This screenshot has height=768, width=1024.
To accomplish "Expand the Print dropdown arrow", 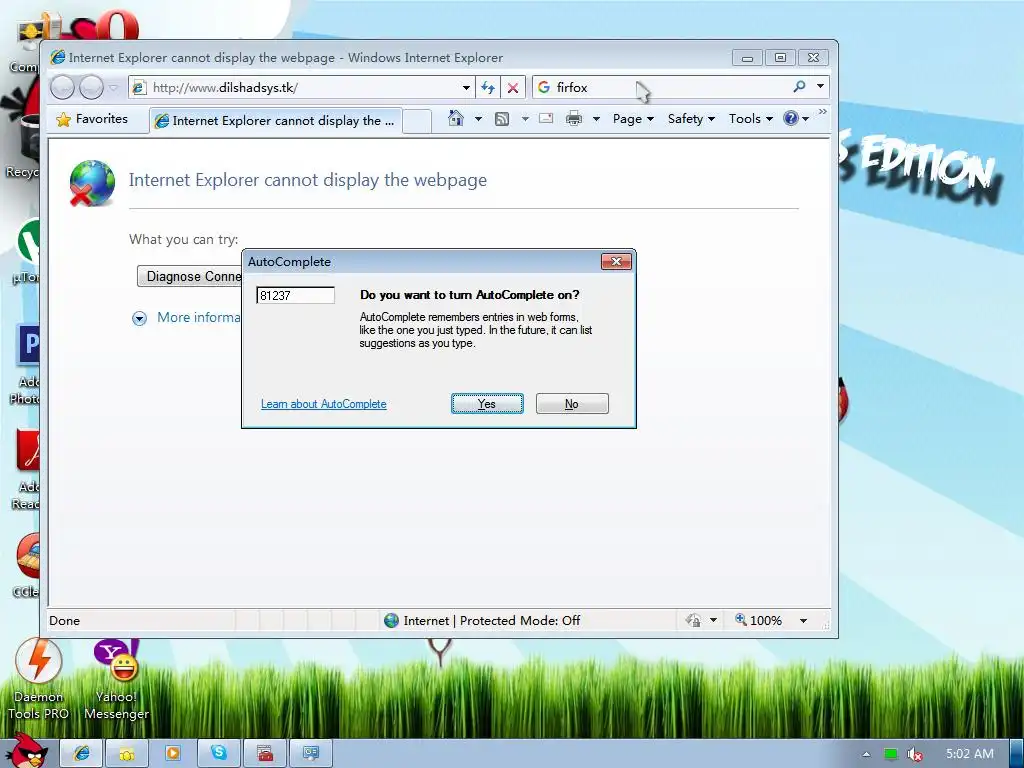I will pos(596,119).
